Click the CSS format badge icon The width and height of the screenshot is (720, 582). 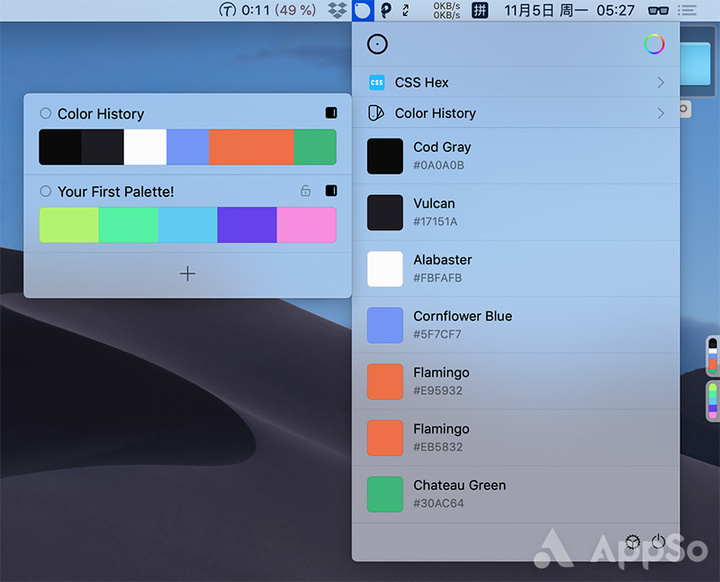tap(377, 83)
